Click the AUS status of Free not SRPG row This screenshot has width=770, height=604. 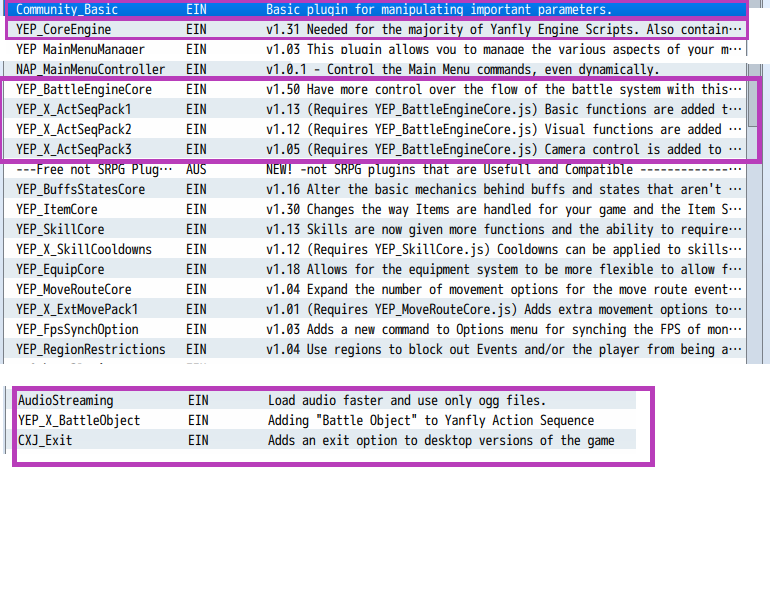(x=196, y=170)
